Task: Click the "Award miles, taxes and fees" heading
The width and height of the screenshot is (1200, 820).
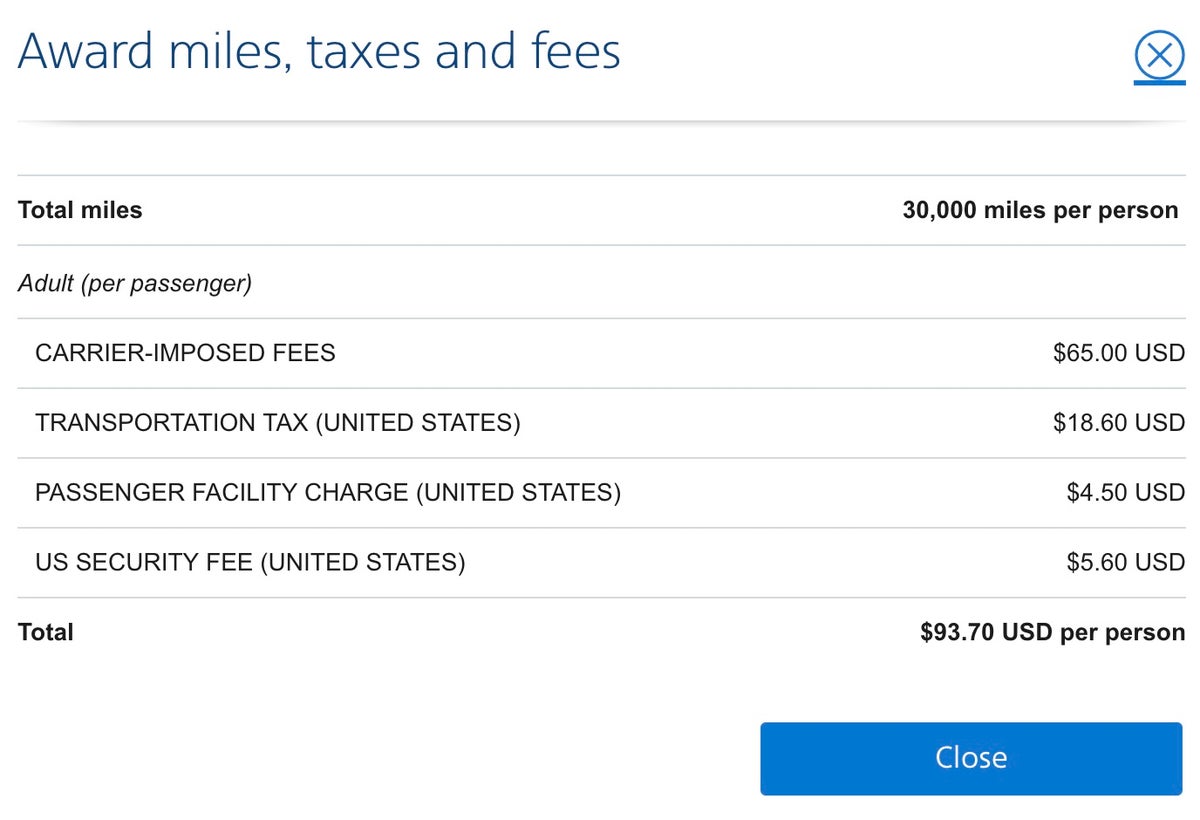Action: click(x=319, y=51)
